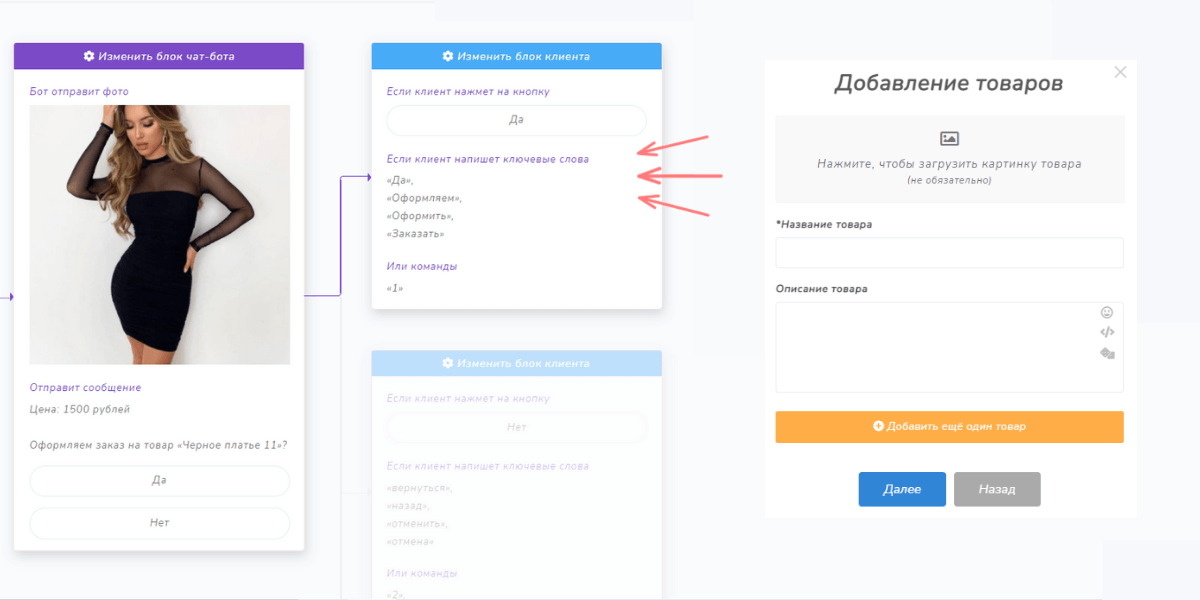Click the gear icon on the lower client block
Image resolution: width=1200 pixels, height=600 pixels.
tap(448, 363)
